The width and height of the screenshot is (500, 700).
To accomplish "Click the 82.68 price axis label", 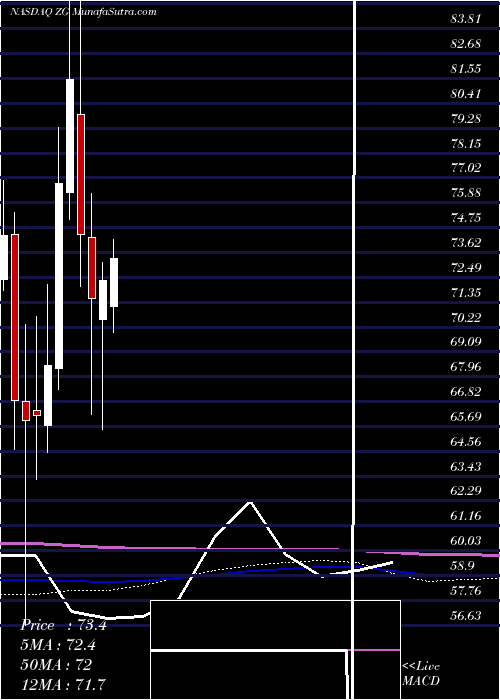I will coord(466,44).
